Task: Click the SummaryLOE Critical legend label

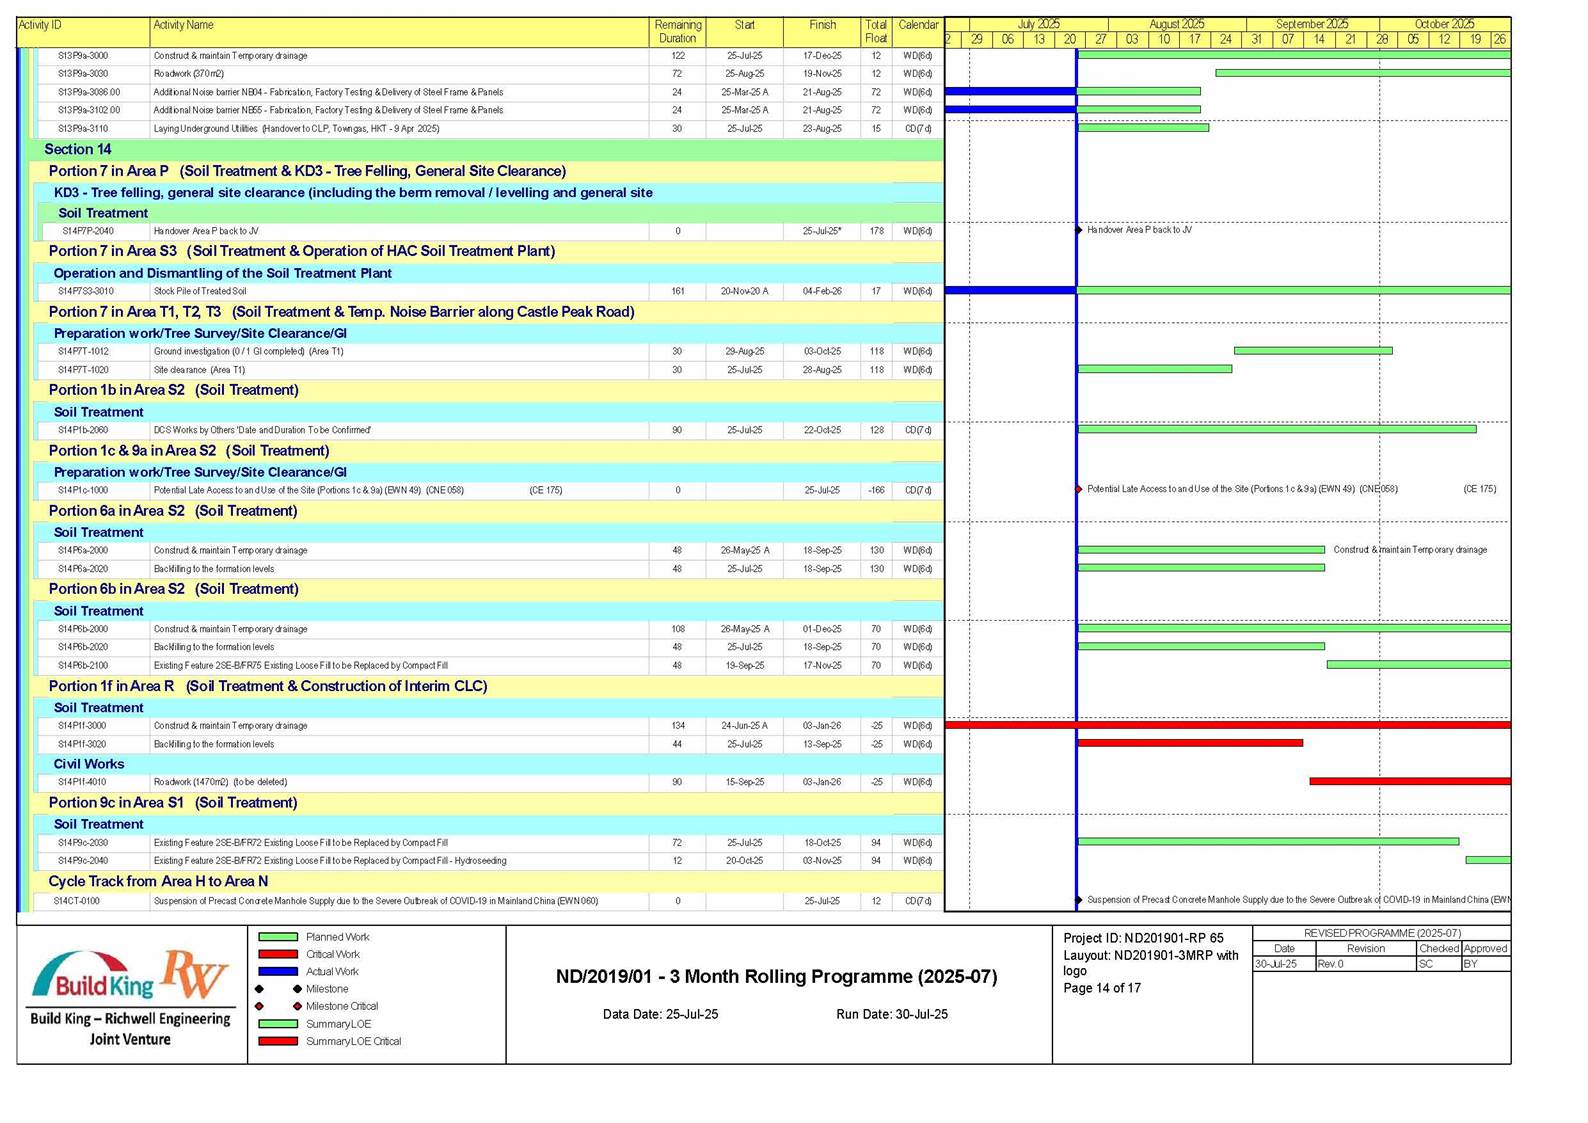Action: [x=353, y=1041]
